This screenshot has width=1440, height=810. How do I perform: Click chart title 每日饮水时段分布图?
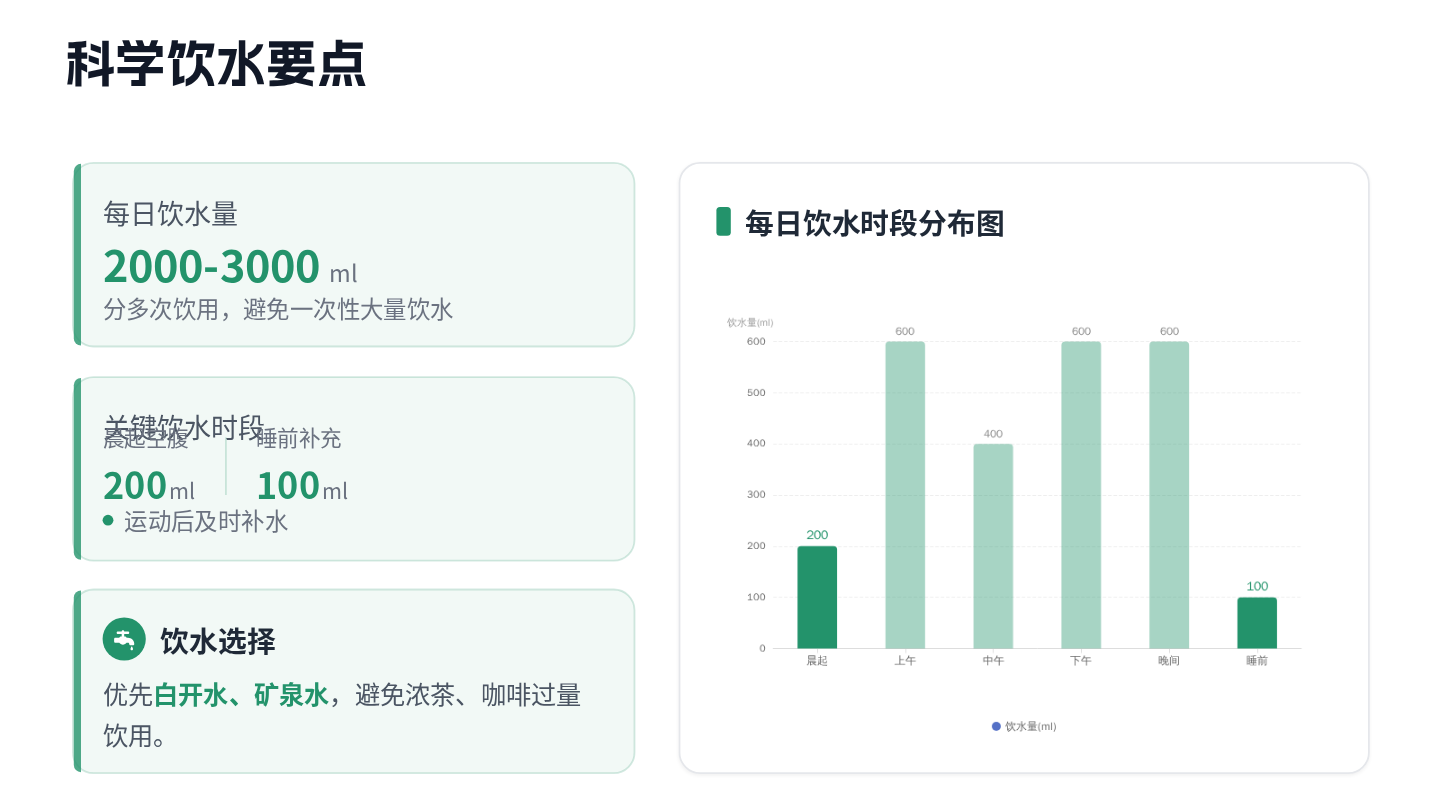pos(875,223)
